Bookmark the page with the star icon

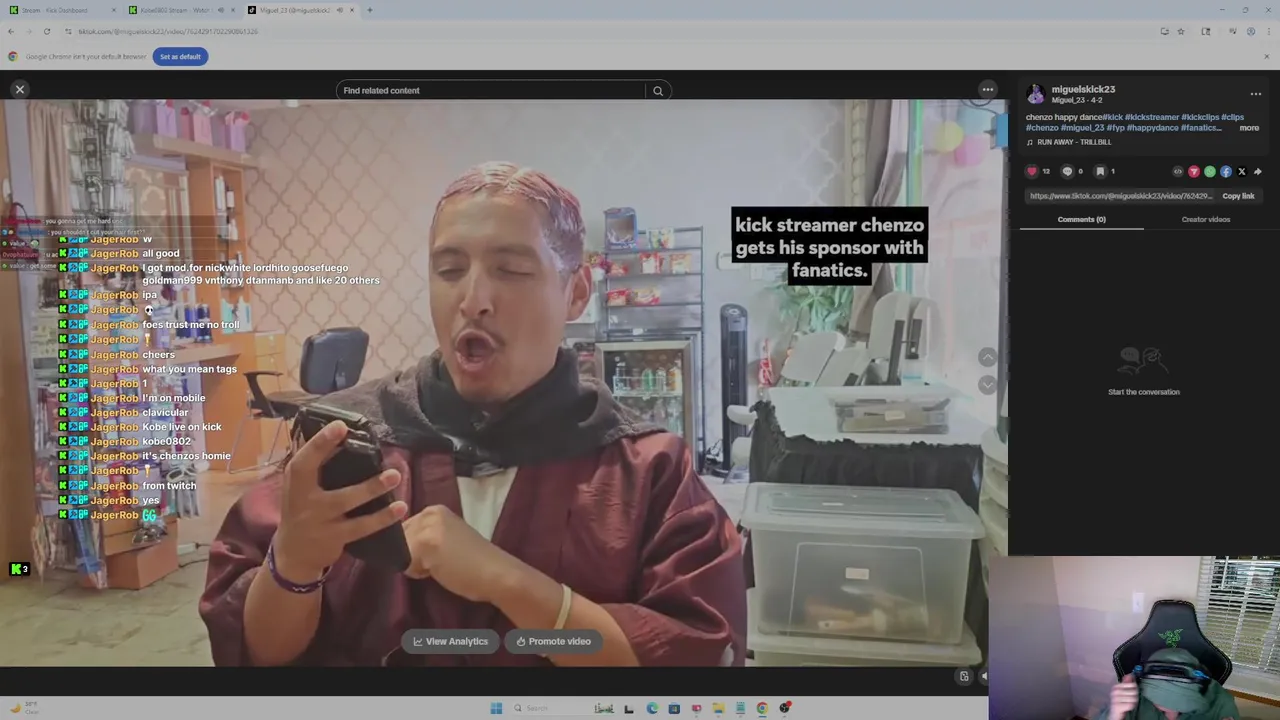pyautogui.click(x=1181, y=31)
